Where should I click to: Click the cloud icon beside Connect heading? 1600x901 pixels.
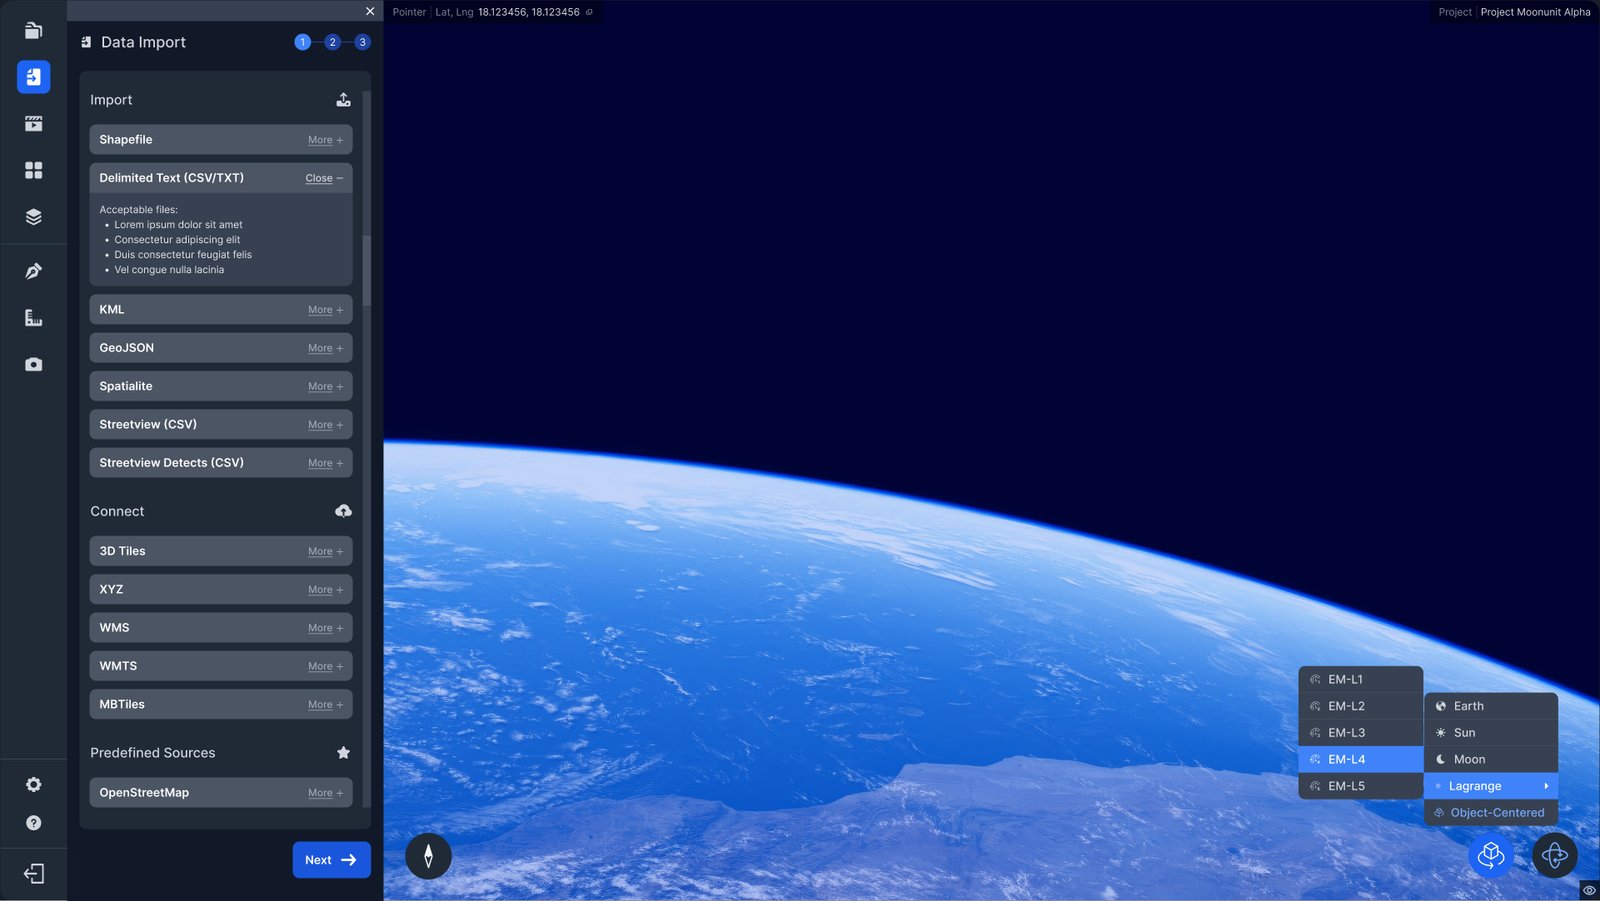343,511
